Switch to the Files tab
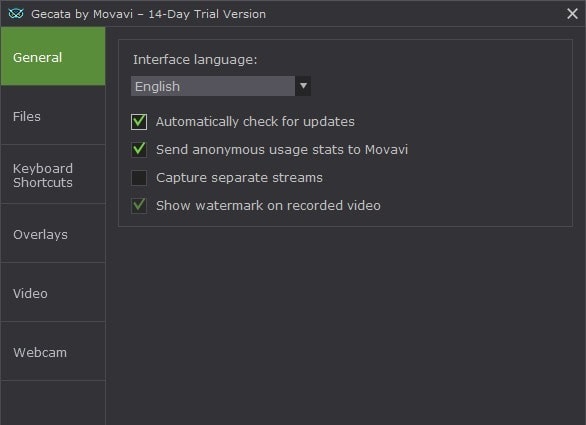This screenshot has width=586, height=425. coord(53,116)
